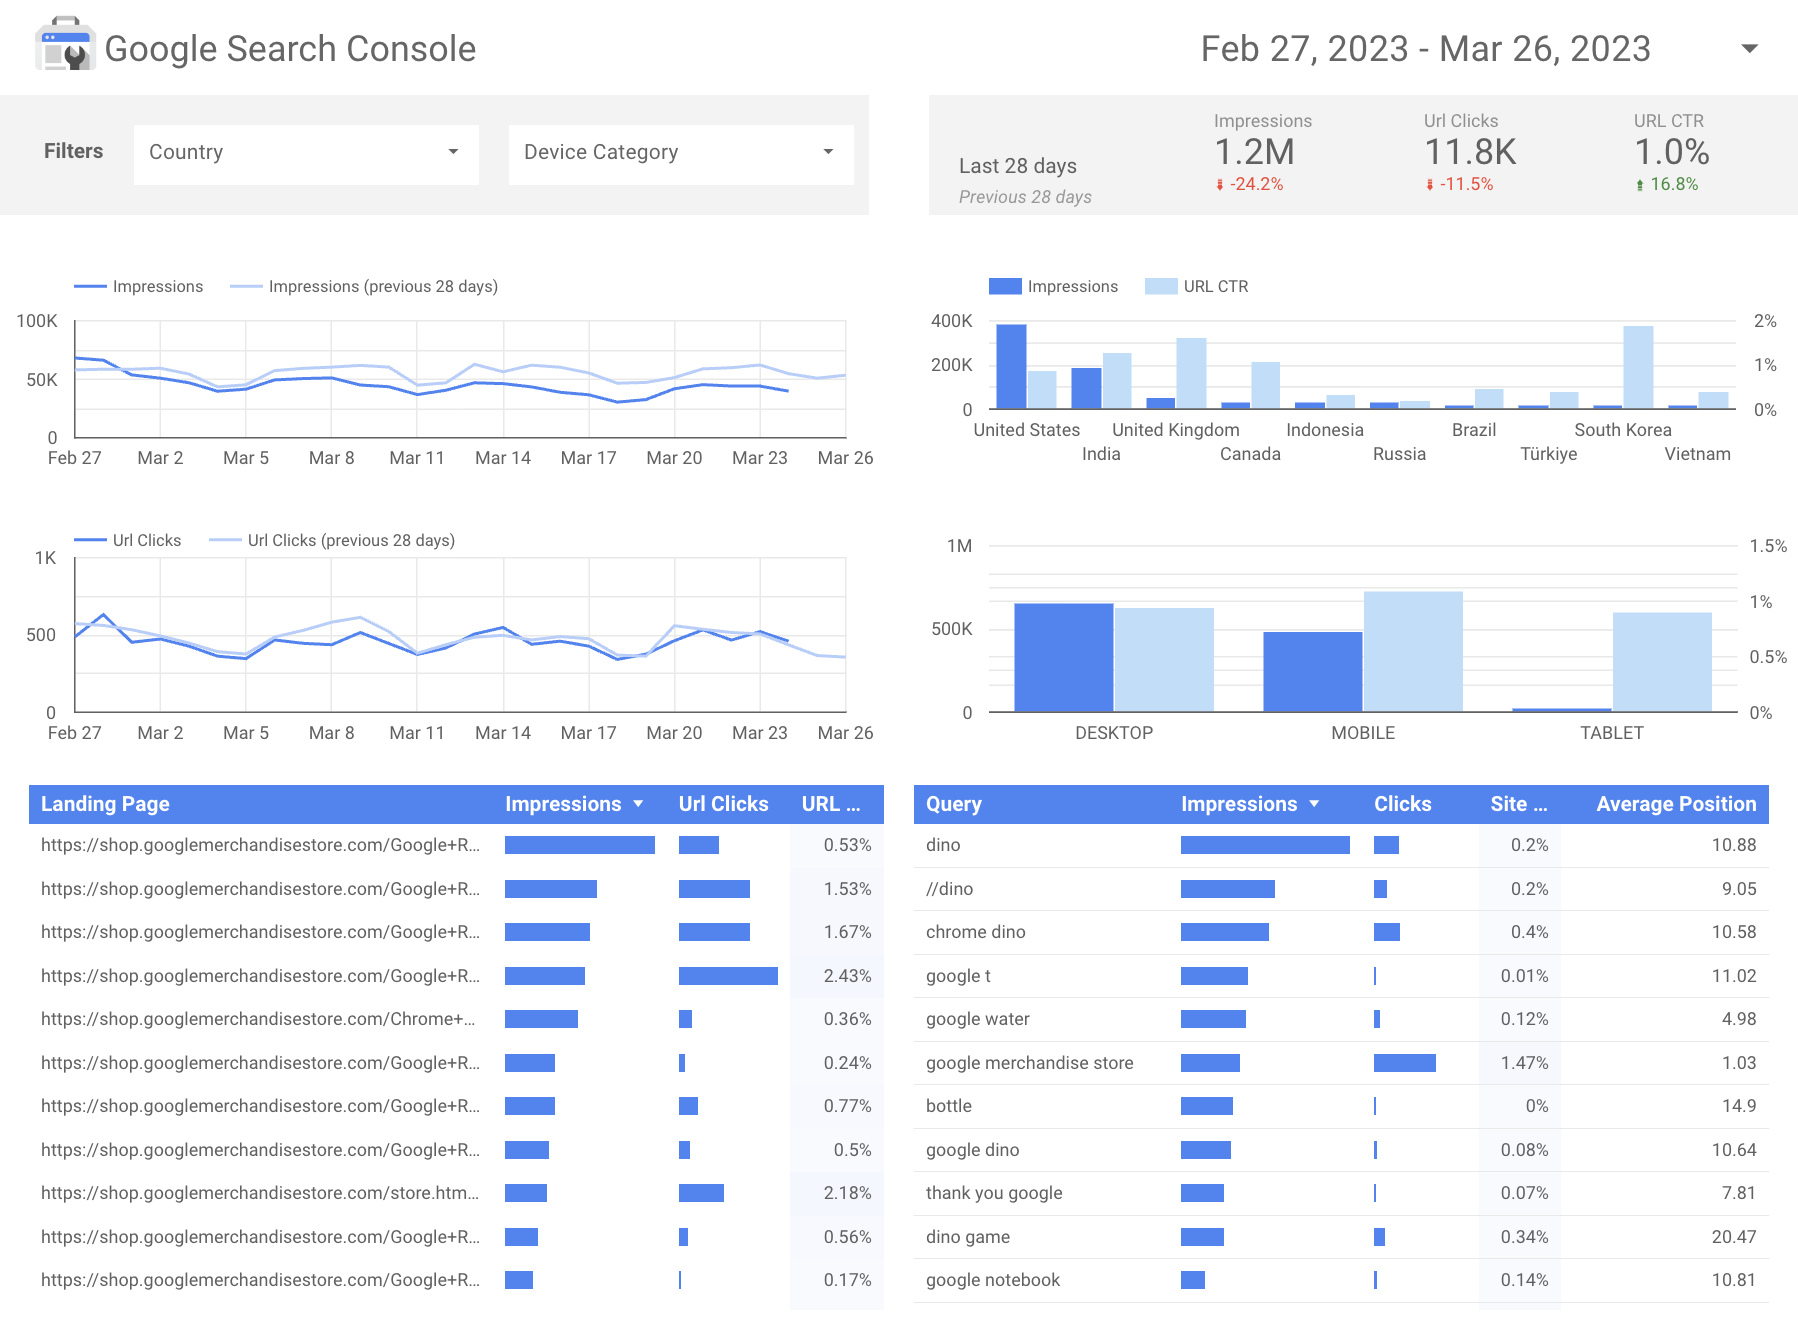
Task: Click the landing page URL with 1.67% CTR
Action: [260, 932]
